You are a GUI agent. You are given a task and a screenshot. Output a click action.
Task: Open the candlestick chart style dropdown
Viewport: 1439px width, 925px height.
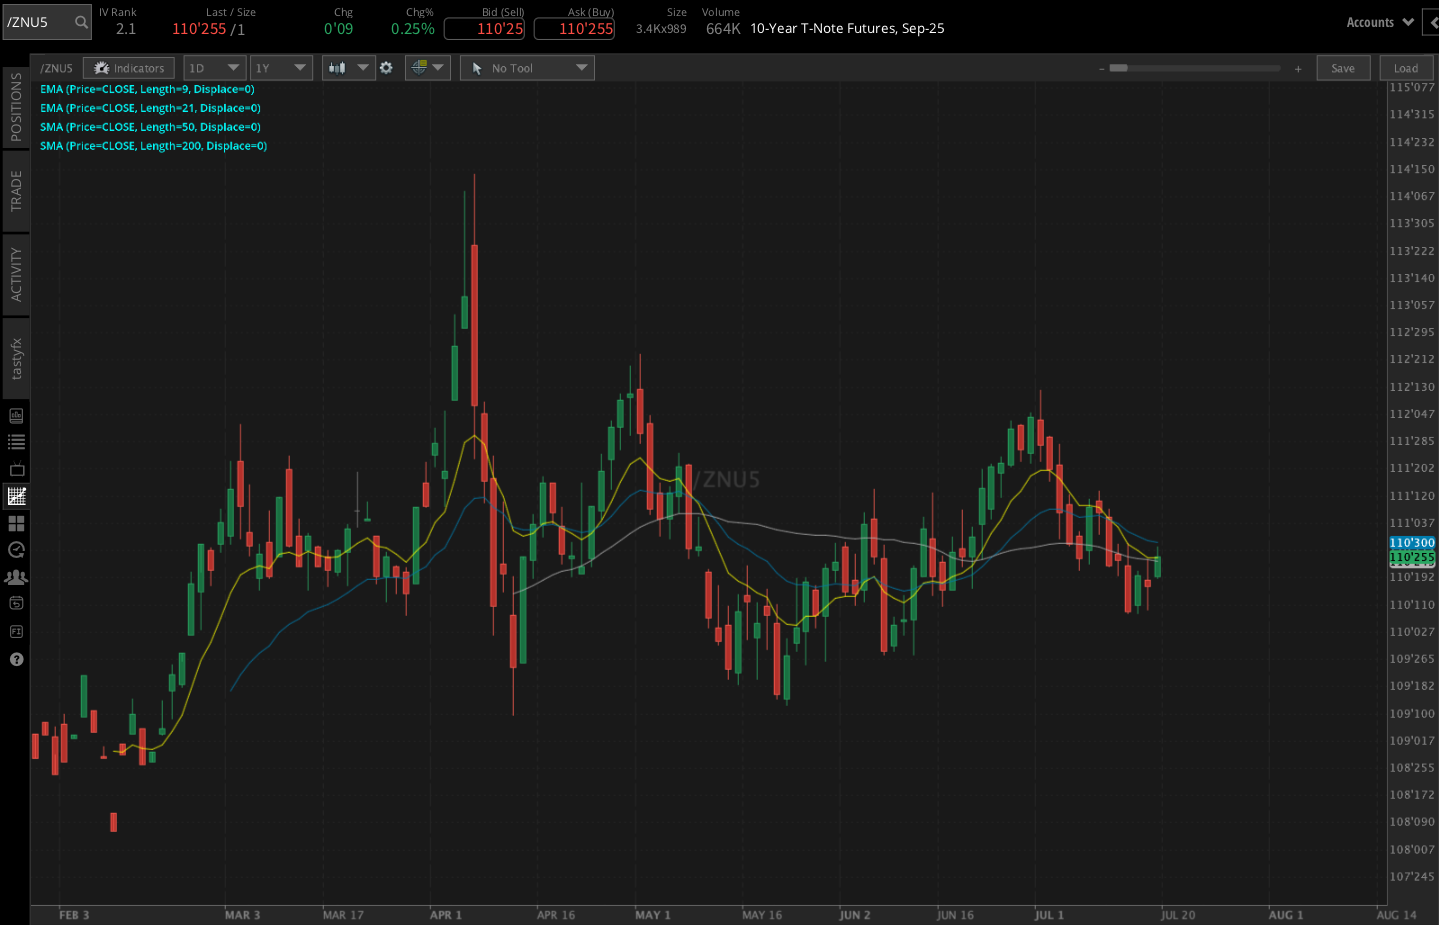(348, 67)
